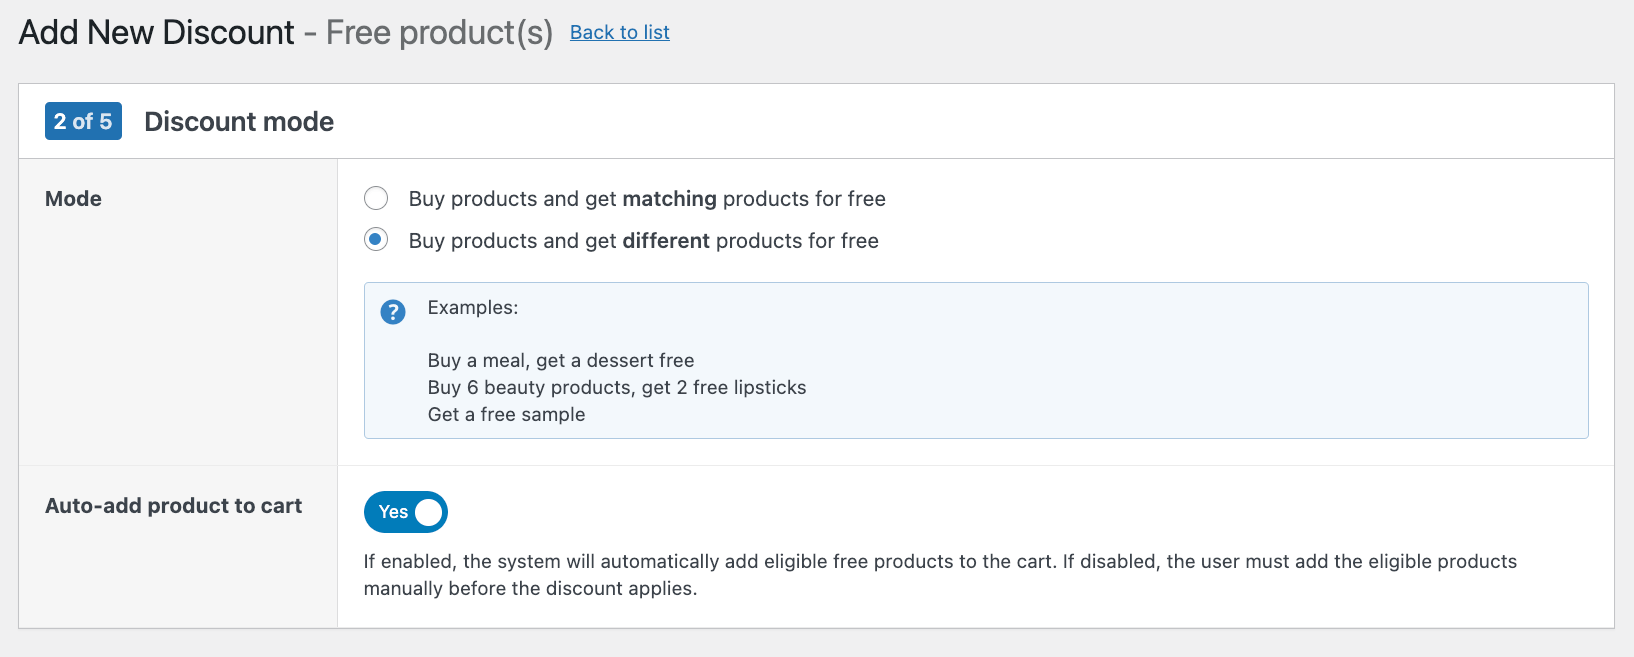Click the circular knob of the auto-add switch
The image size is (1634, 657).
430,512
